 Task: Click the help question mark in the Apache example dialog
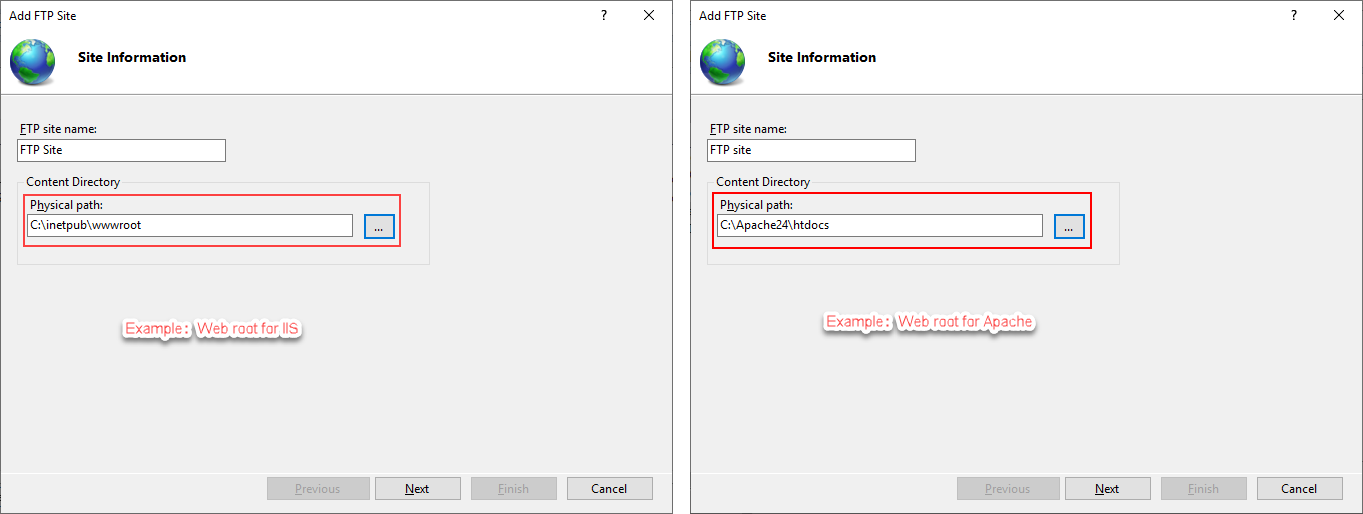coord(1294,16)
